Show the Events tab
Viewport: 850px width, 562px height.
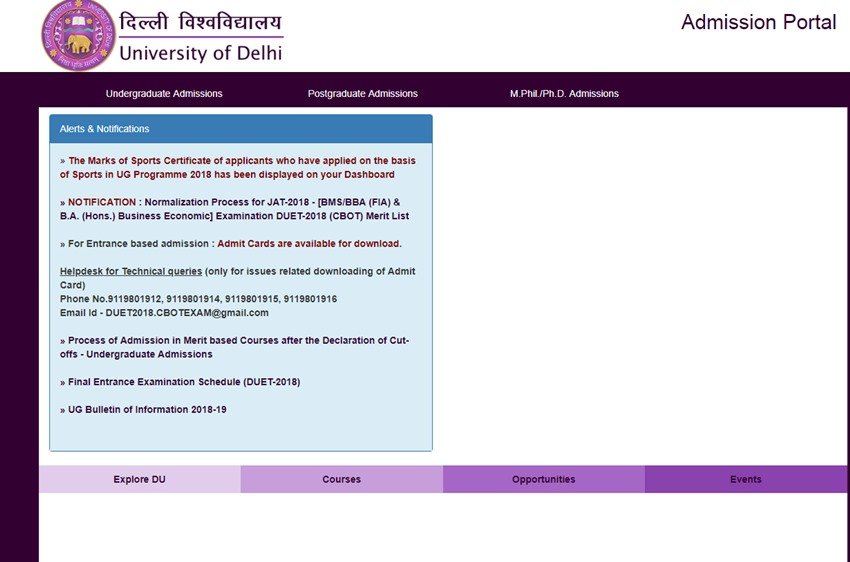click(x=745, y=479)
